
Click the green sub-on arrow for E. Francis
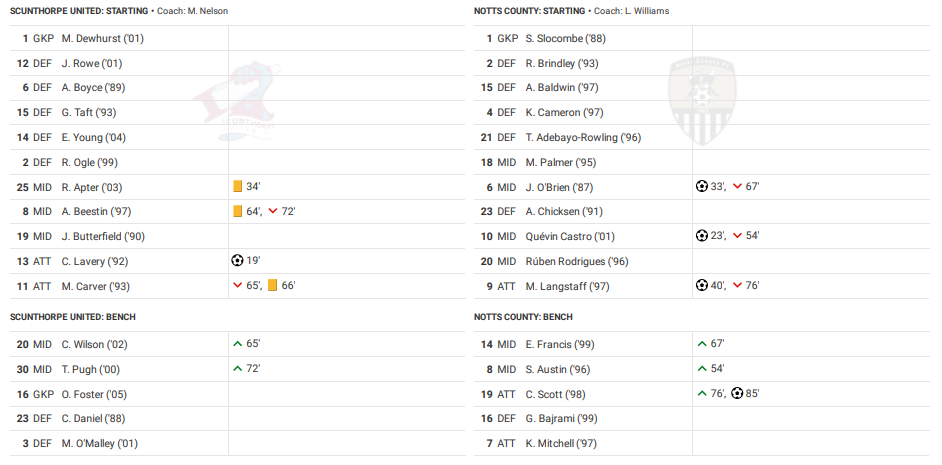[x=702, y=344]
